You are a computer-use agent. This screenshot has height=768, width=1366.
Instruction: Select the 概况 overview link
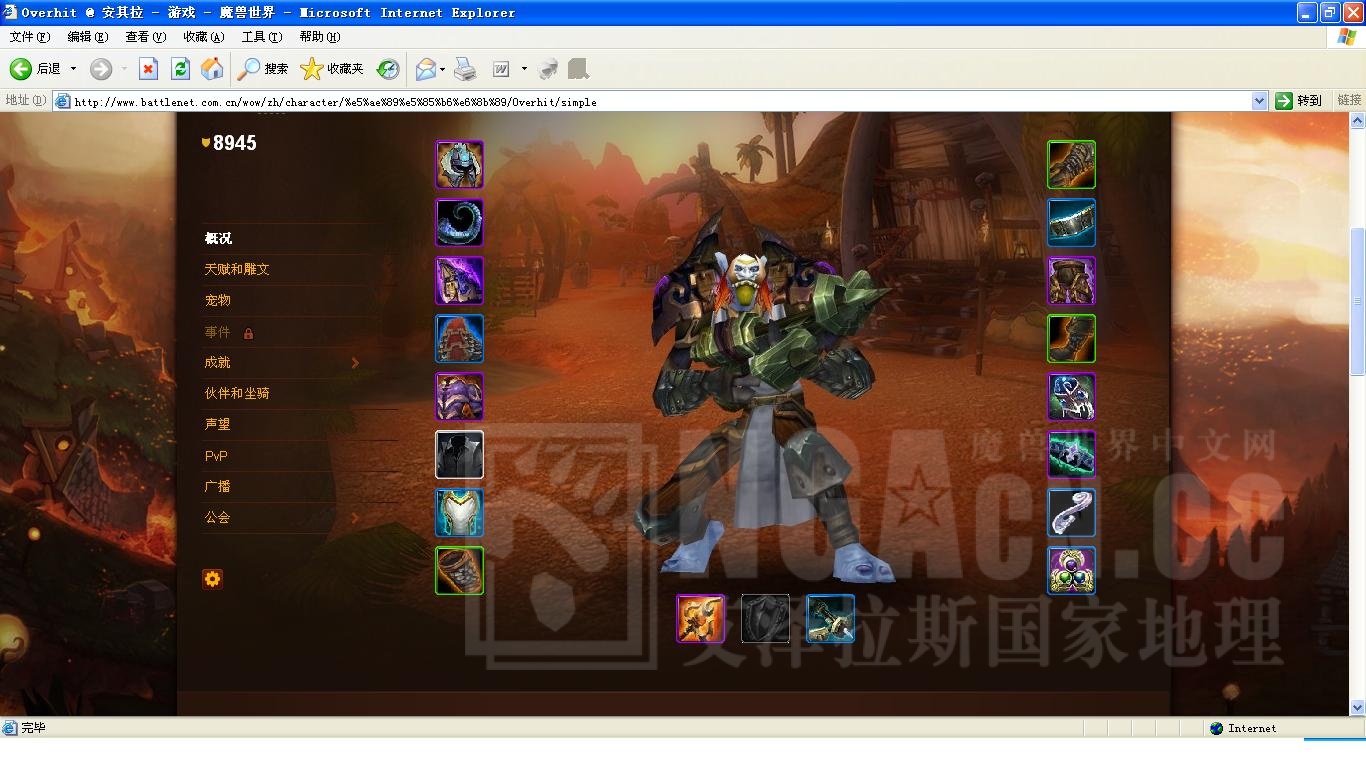pyautogui.click(x=218, y=238)
